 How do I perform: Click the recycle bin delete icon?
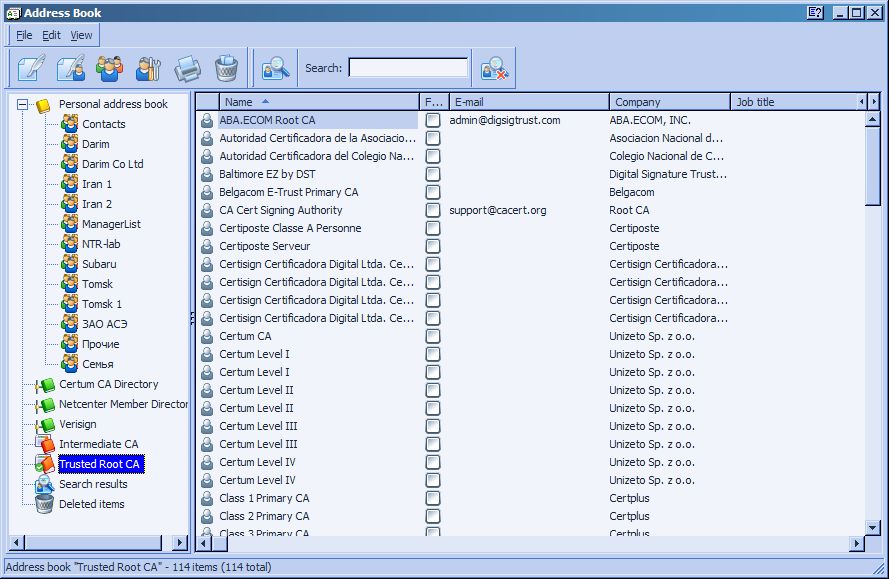point(226,69)
